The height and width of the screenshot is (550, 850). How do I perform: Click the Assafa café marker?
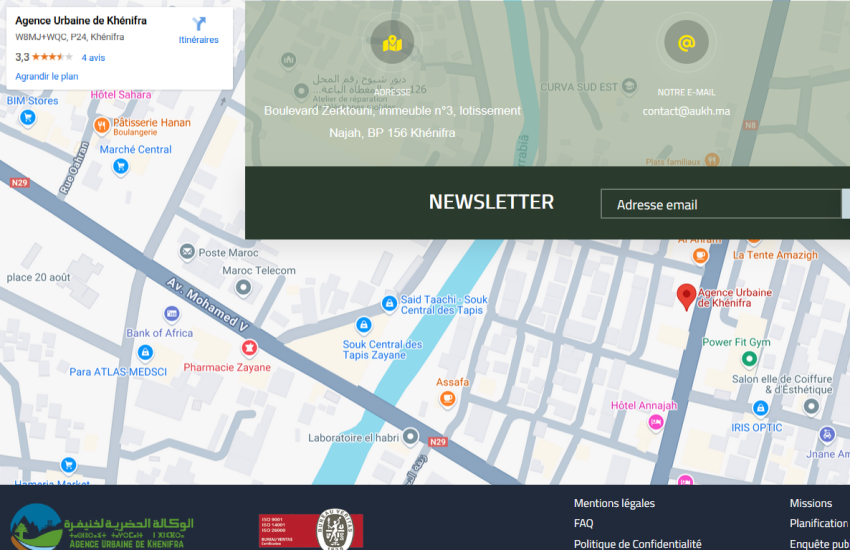pyautogui.click(x=448, y=399)
